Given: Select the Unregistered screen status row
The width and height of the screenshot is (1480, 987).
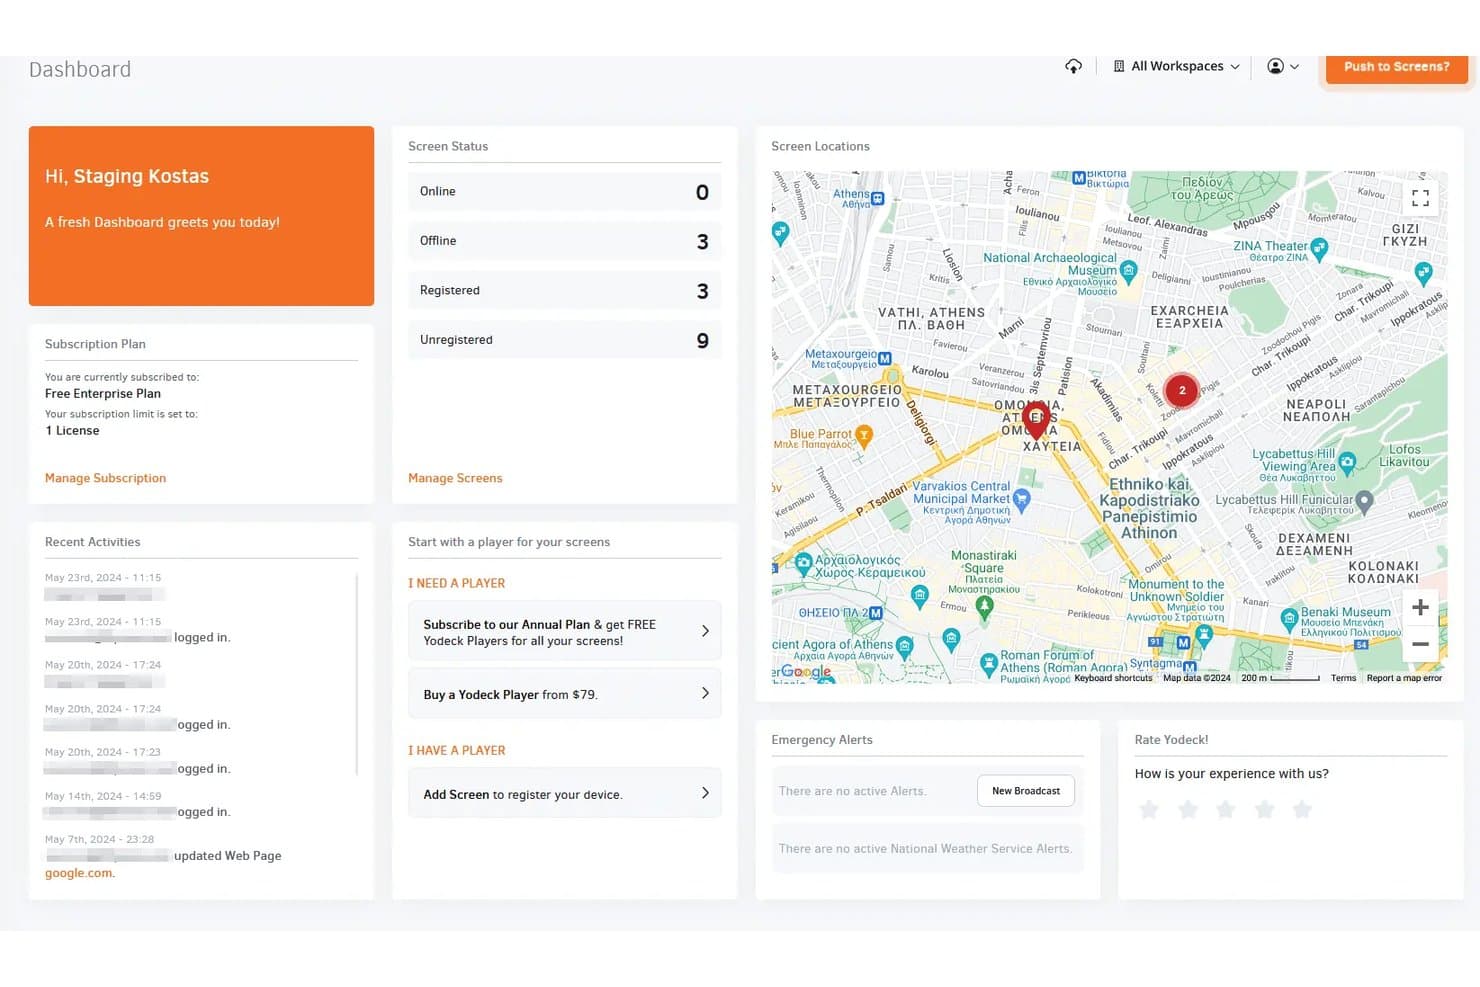Looking at the screenshot, I should pyautogui.click(x=564, y=340).
